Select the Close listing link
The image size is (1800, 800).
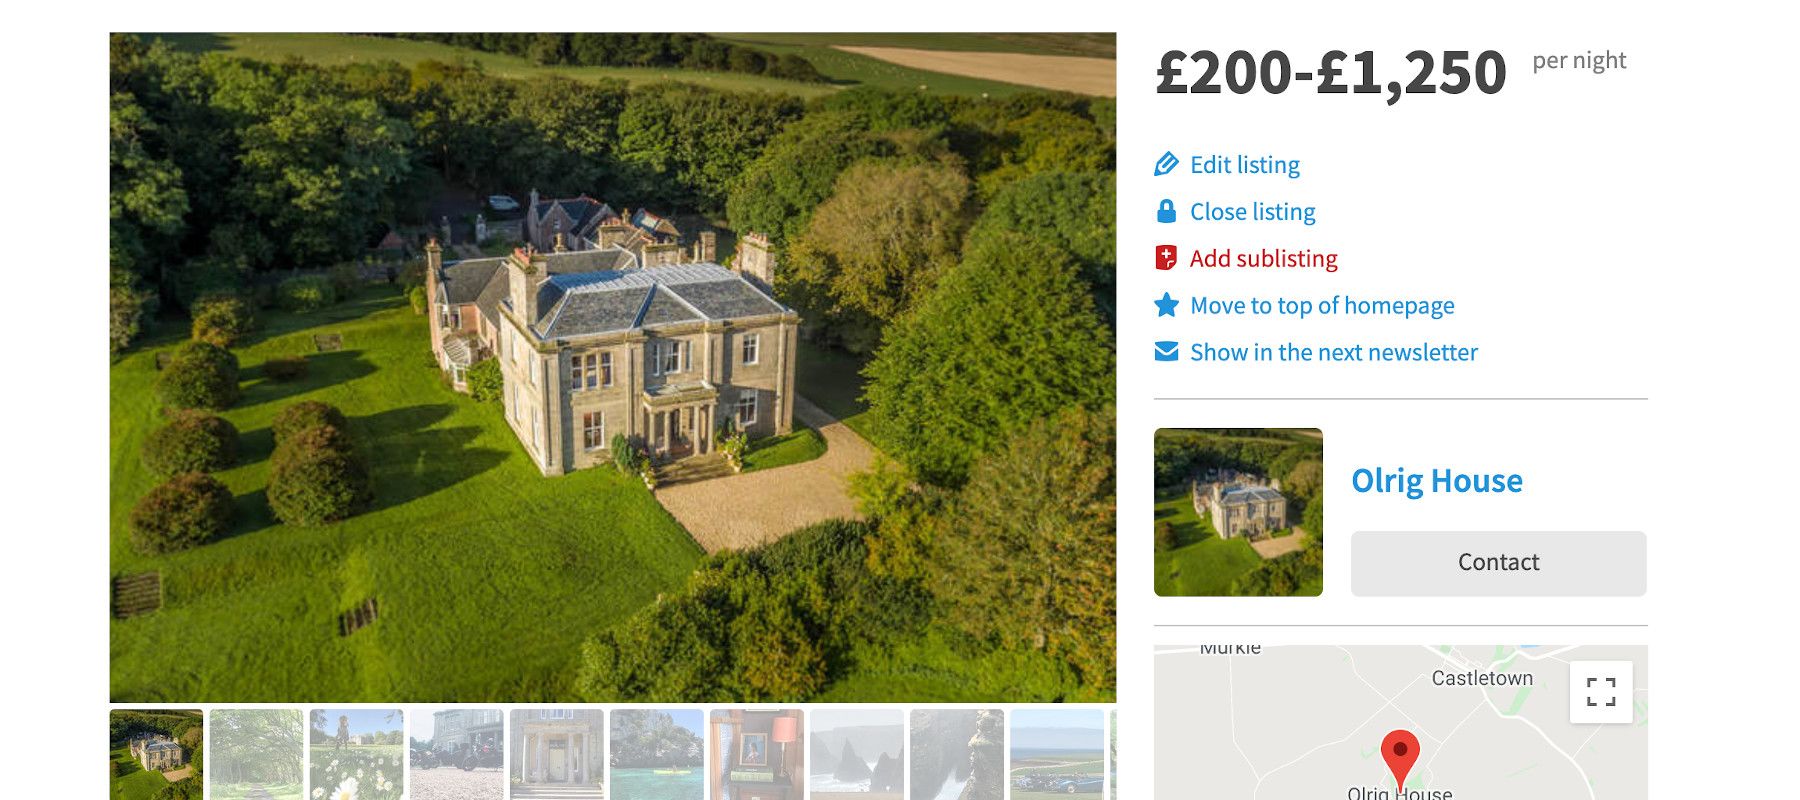(1253, 212)
